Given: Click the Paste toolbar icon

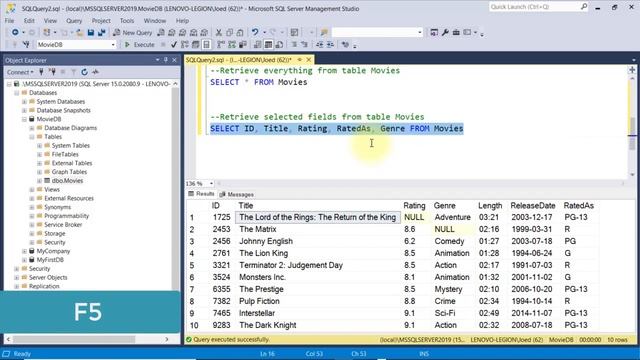Looking at the screenshot, I should pos(240,32).
